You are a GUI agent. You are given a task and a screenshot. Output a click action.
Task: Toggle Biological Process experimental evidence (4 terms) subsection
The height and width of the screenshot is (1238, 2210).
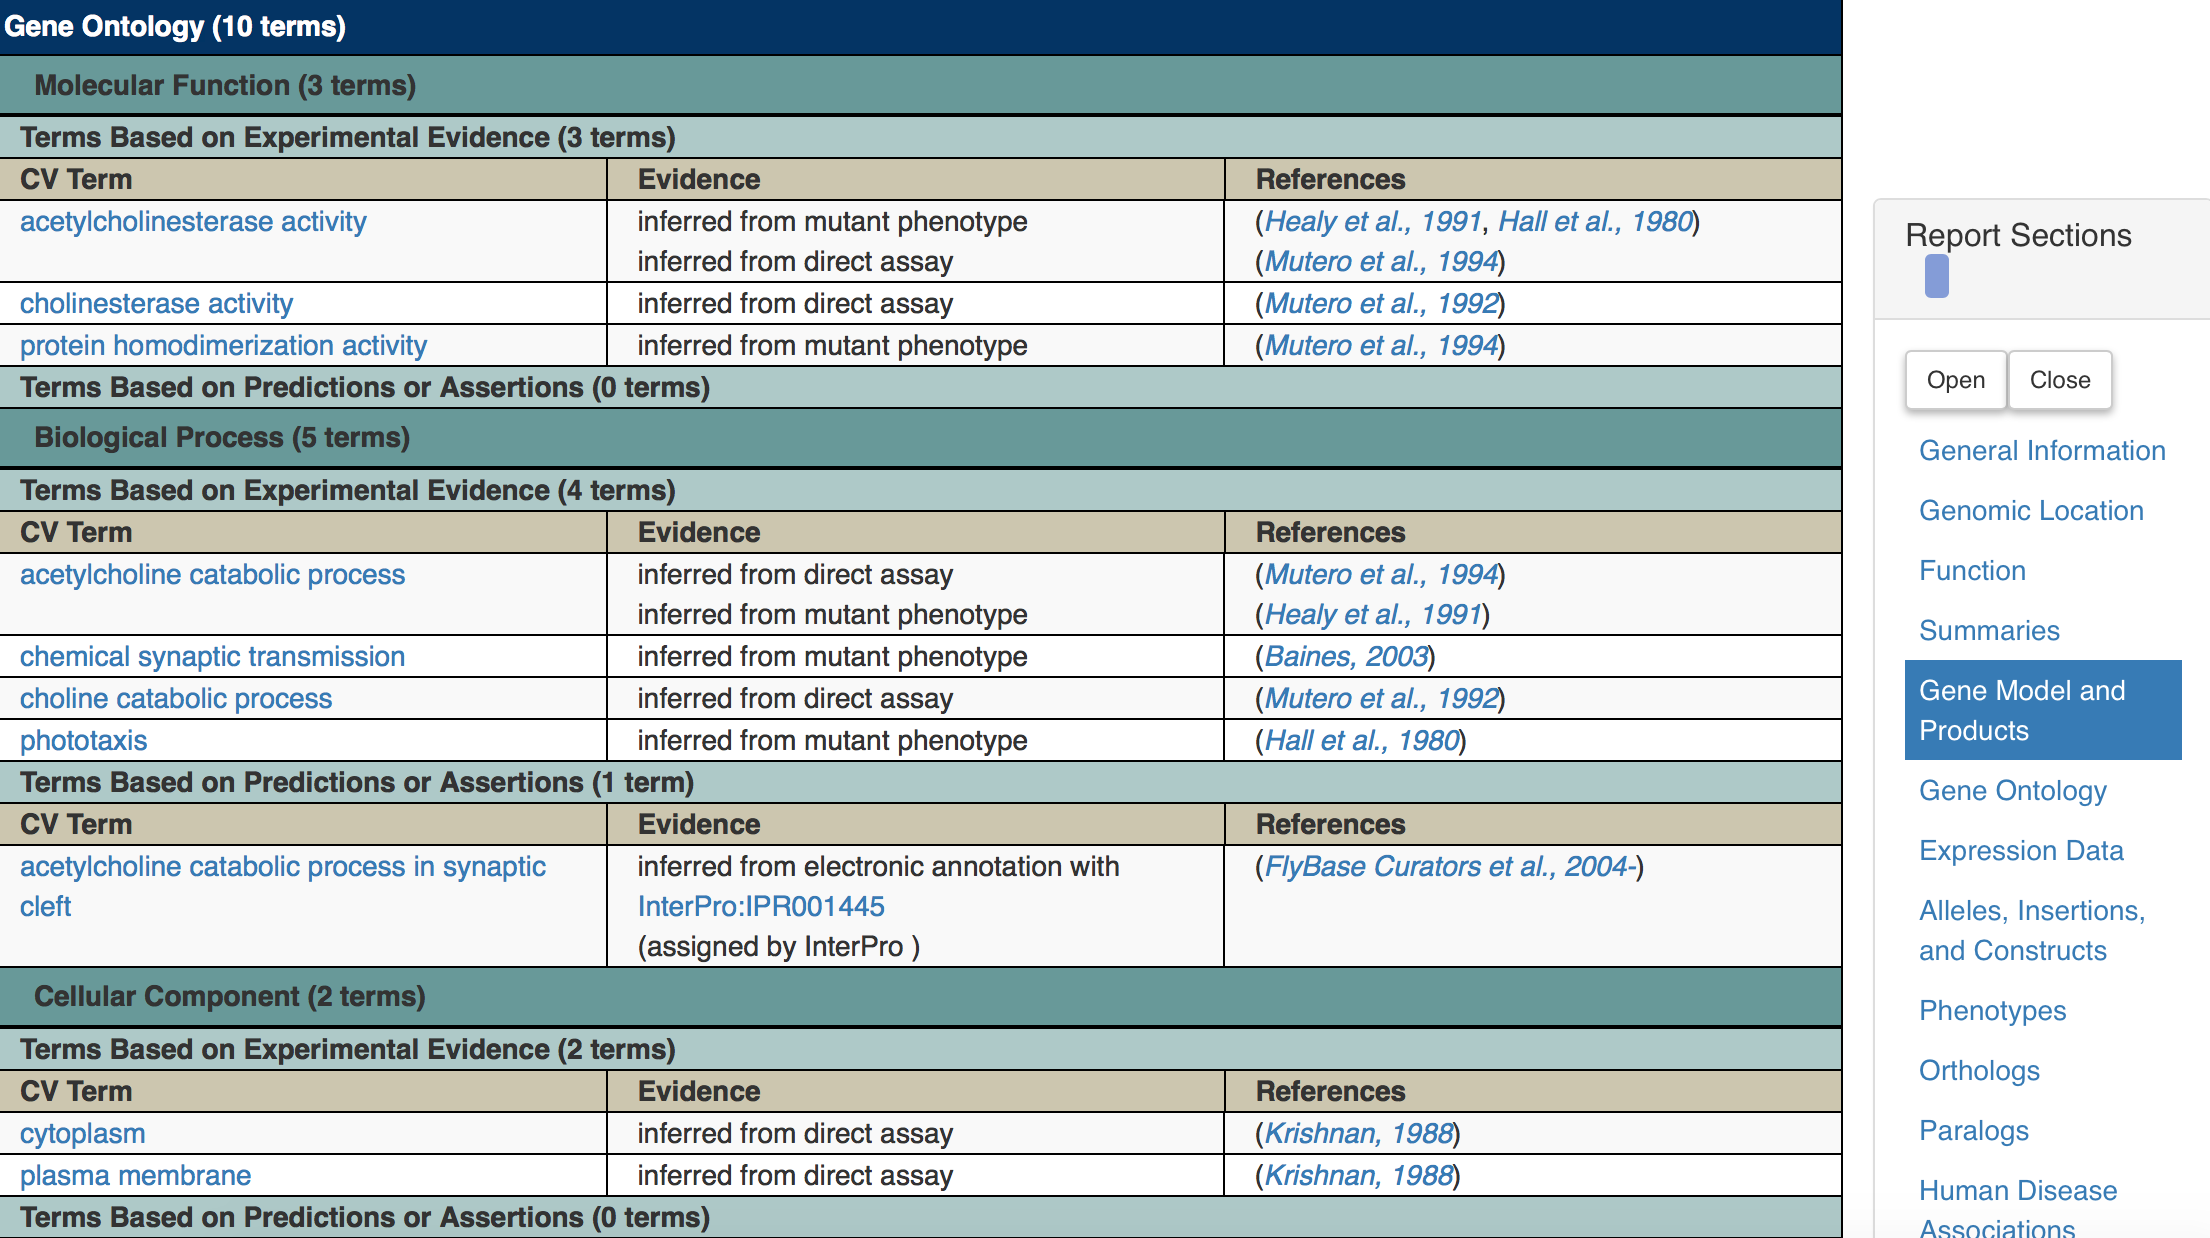click(x=920, y=490)
